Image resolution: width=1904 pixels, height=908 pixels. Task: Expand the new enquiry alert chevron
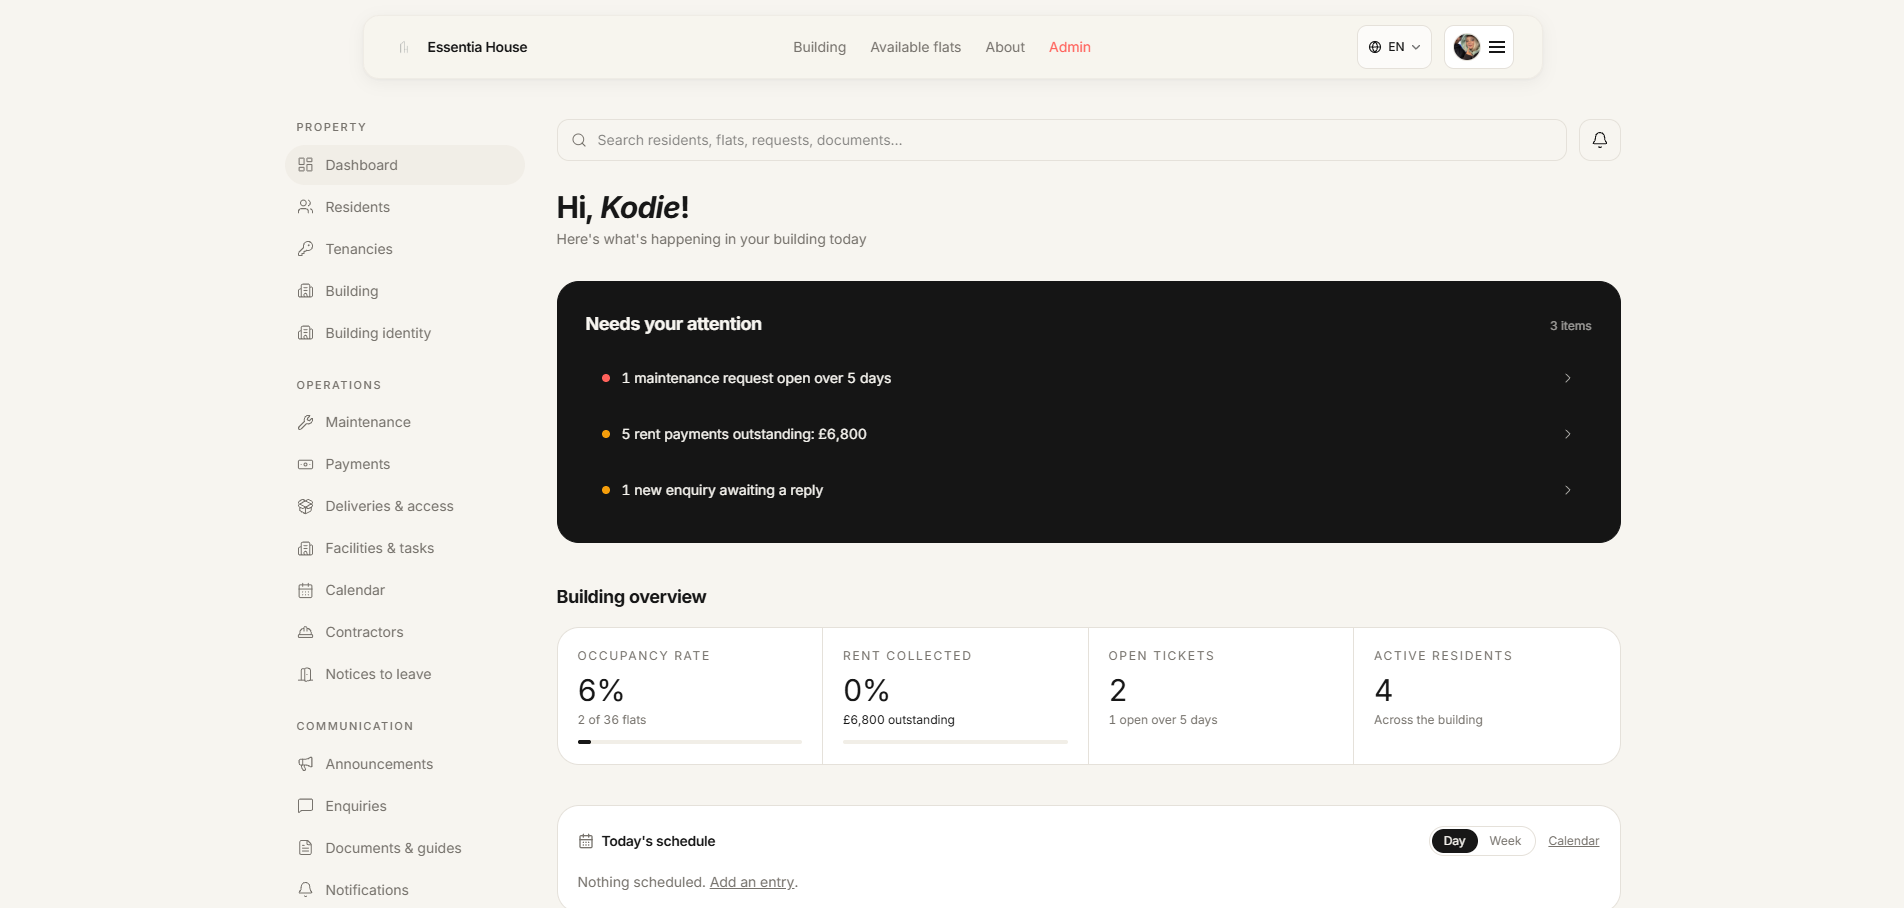point(1567,490)
